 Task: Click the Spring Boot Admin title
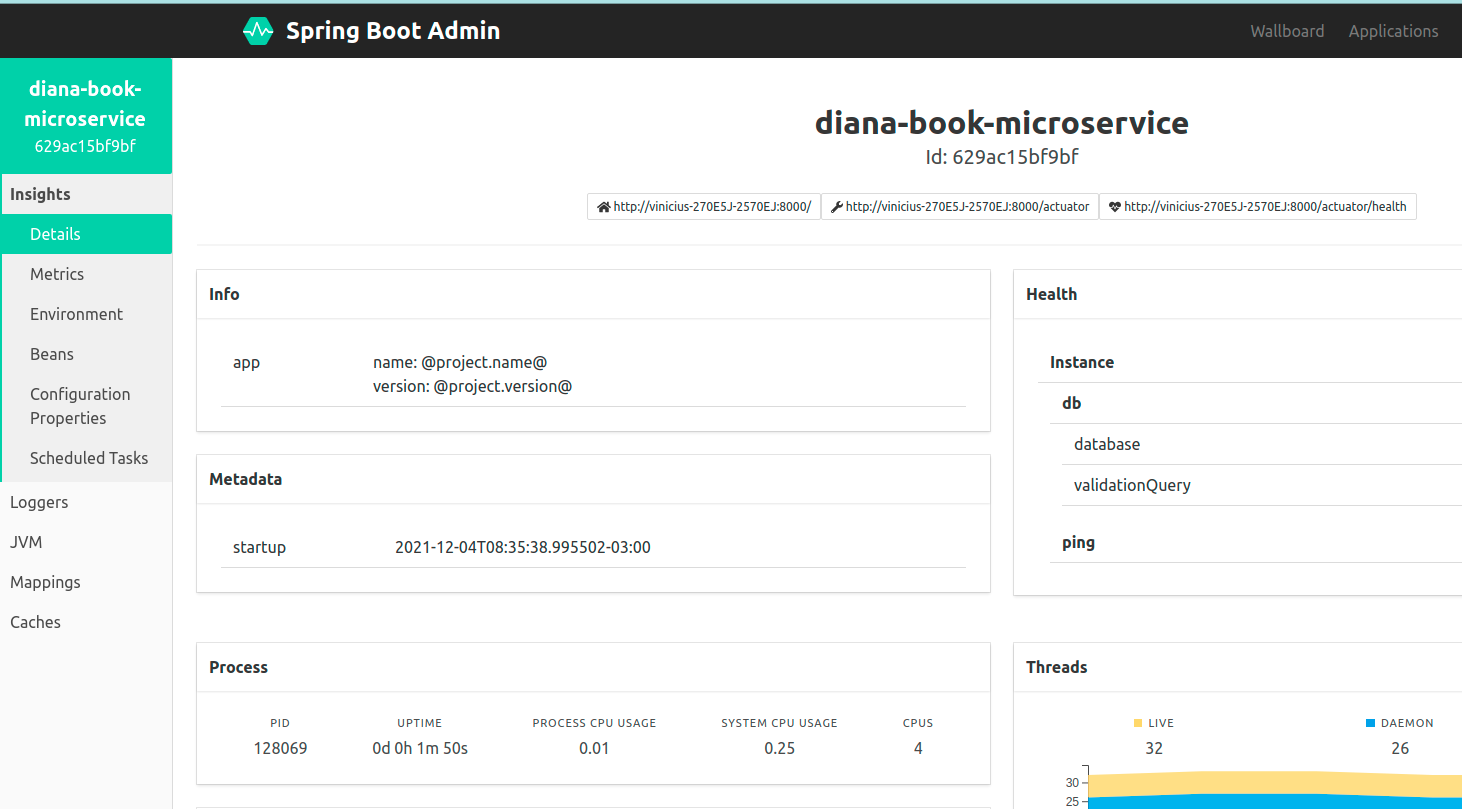pos(393,31)
